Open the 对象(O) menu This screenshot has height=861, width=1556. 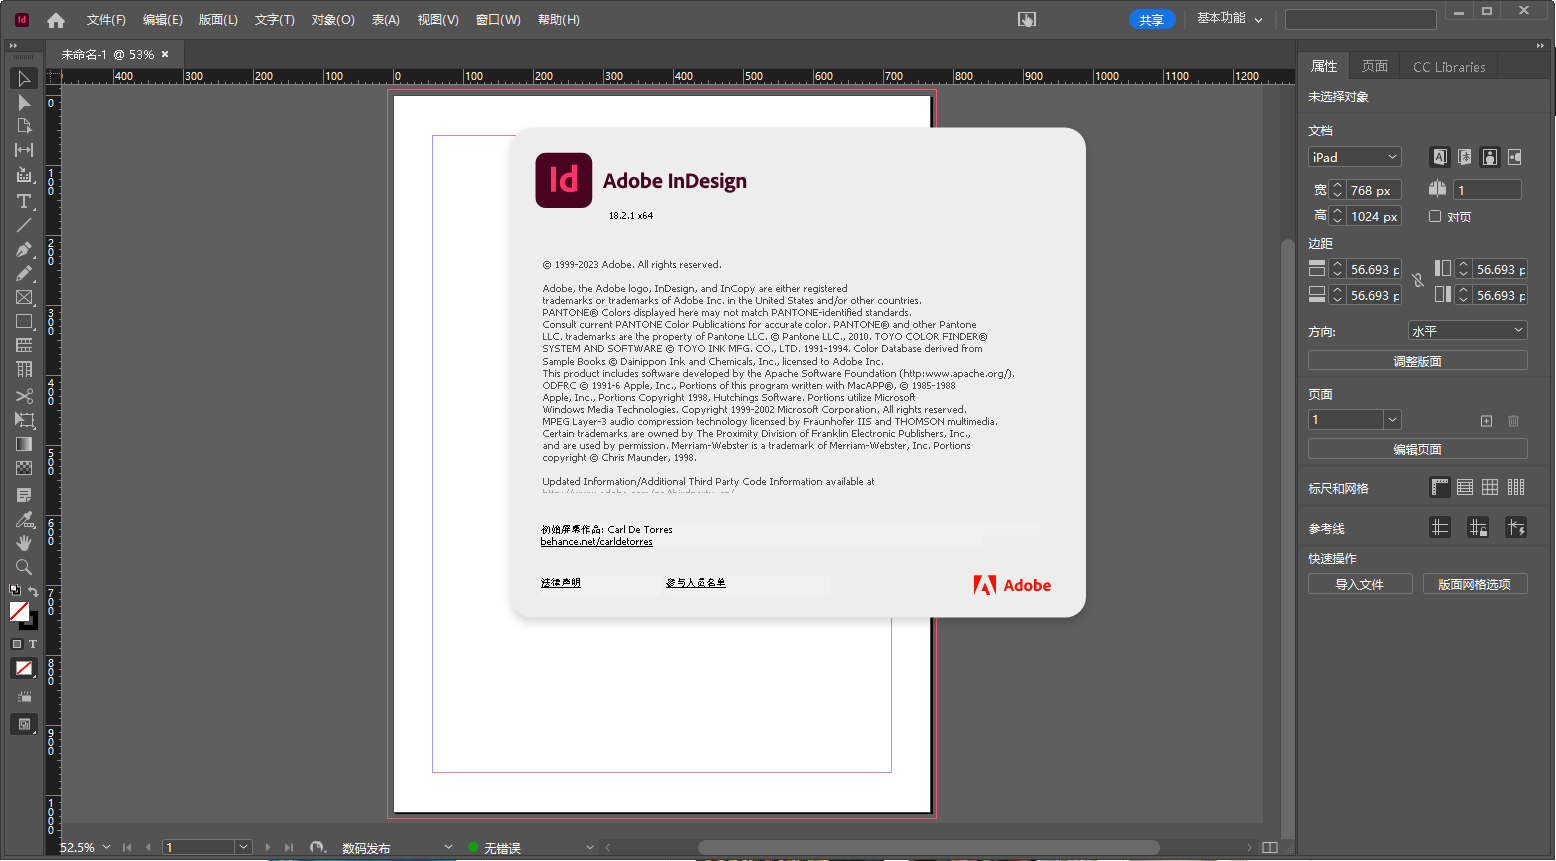(333, 20)
